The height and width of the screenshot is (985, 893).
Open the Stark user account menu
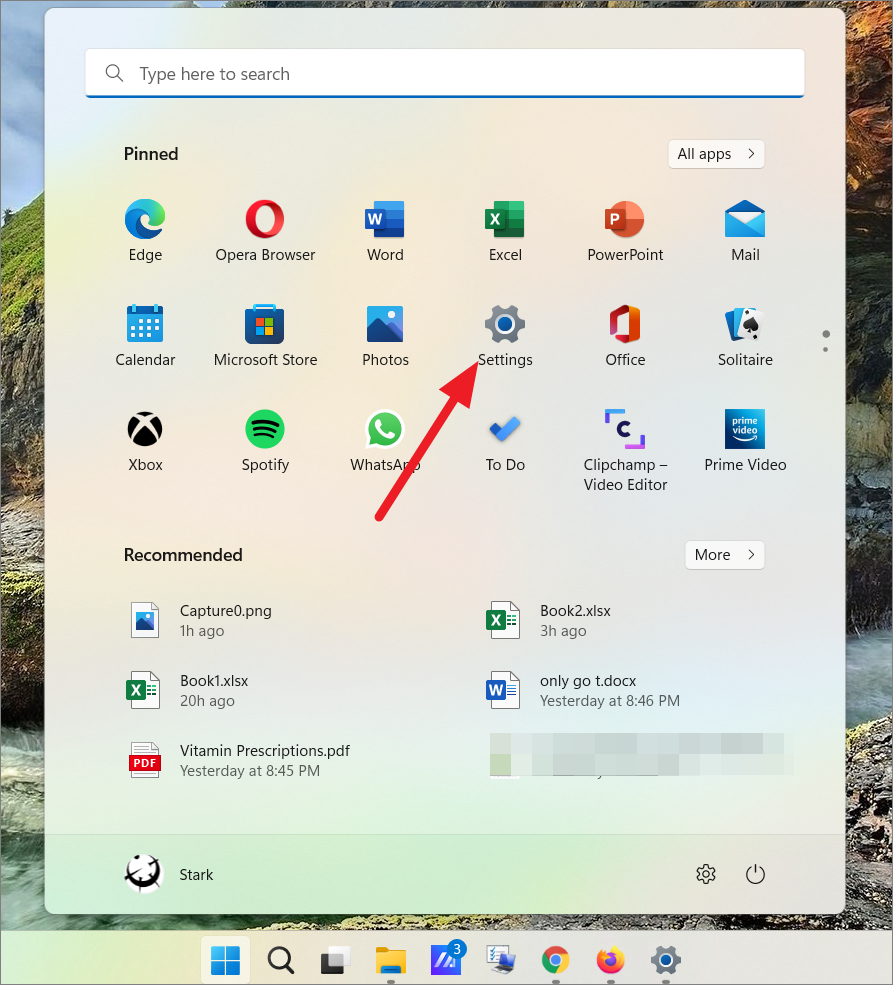170,874
